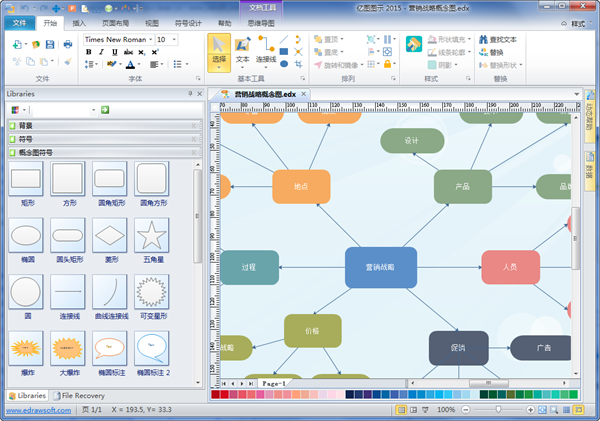
Task: Select the 选择 pointer tool
Action: click(219, 52)
